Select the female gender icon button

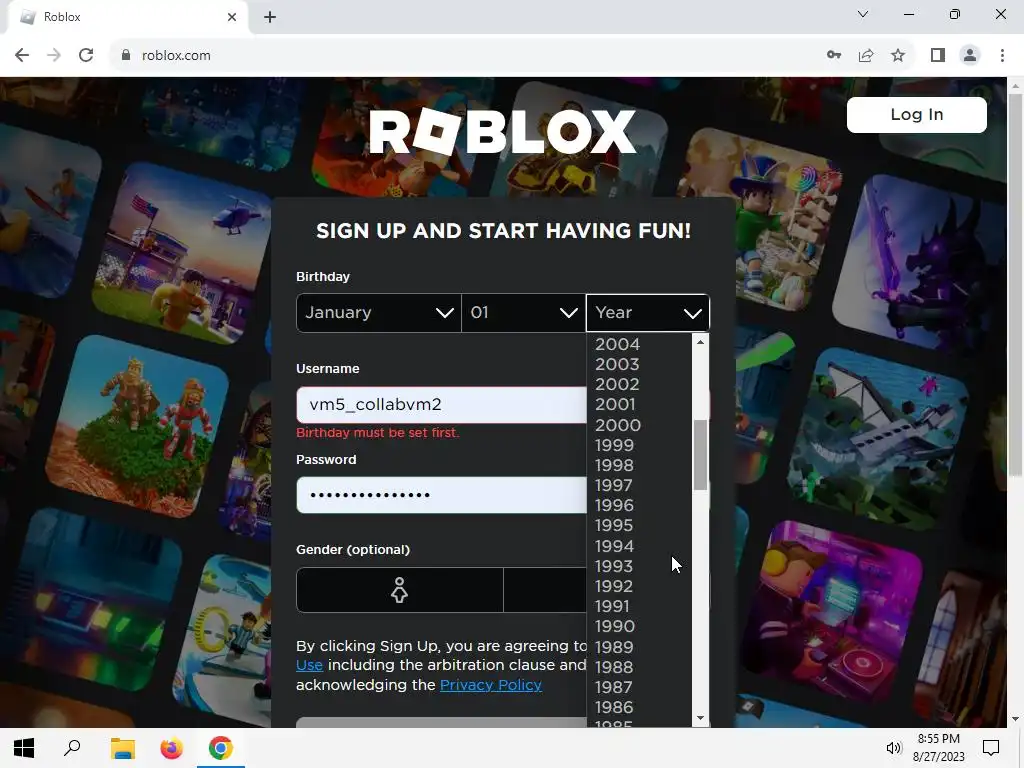point(400,590)
